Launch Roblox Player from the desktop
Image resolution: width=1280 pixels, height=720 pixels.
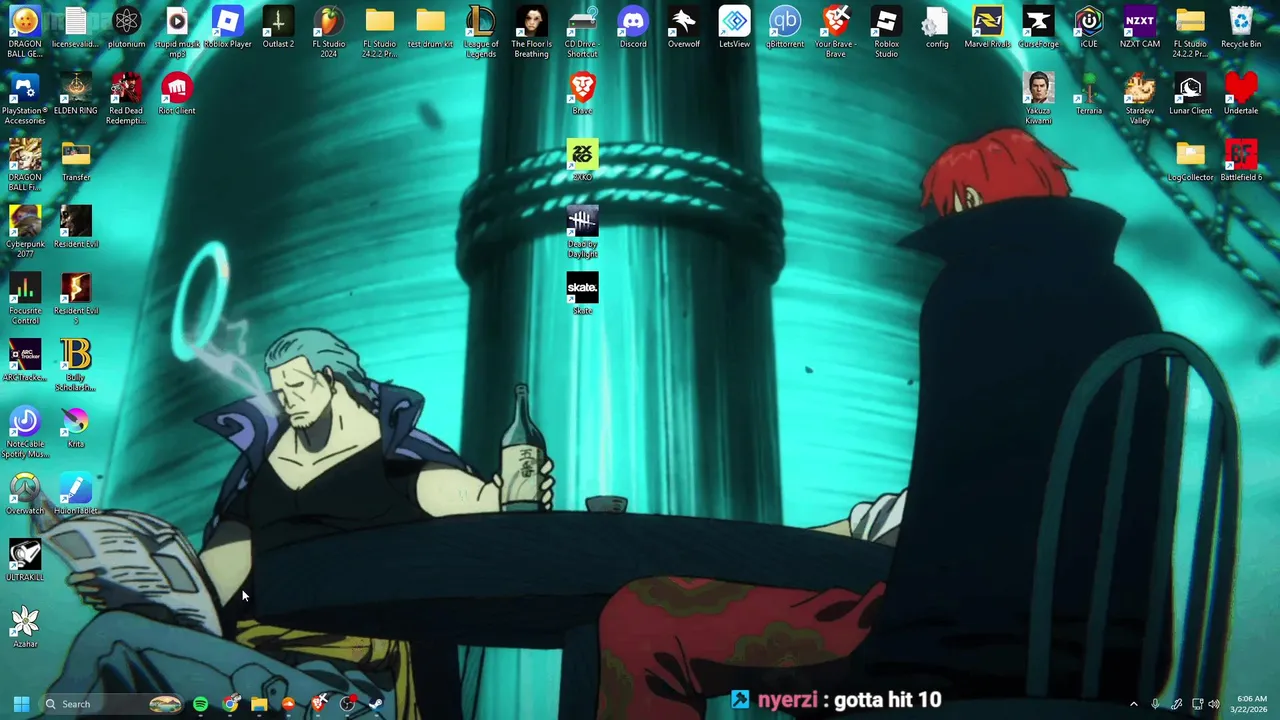227,28
